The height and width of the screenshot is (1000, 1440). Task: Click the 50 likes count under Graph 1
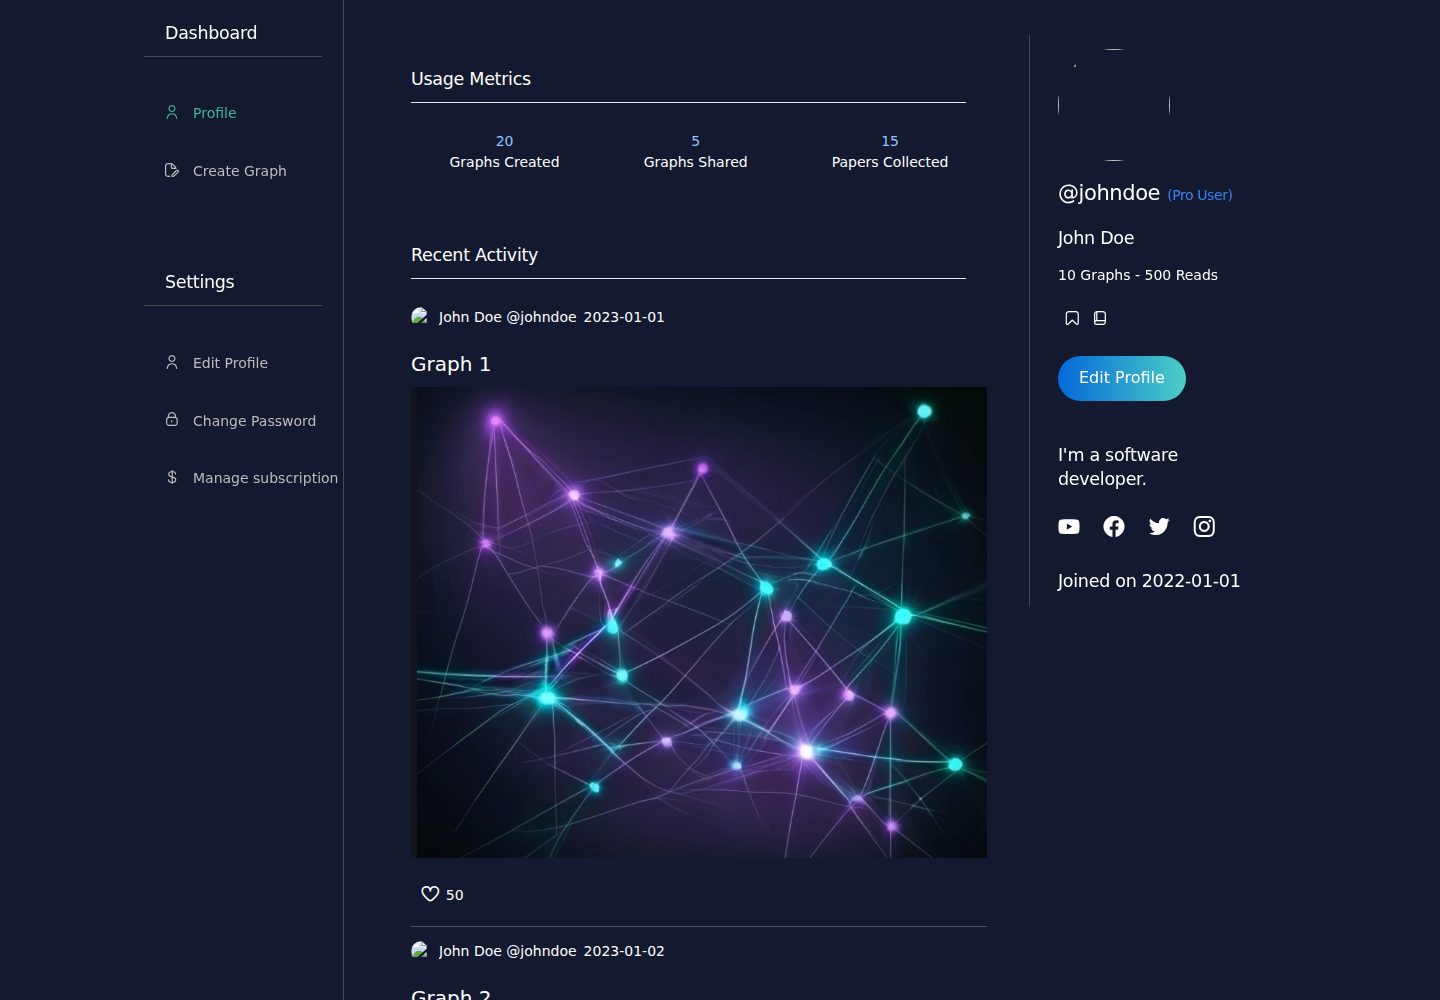455,895
